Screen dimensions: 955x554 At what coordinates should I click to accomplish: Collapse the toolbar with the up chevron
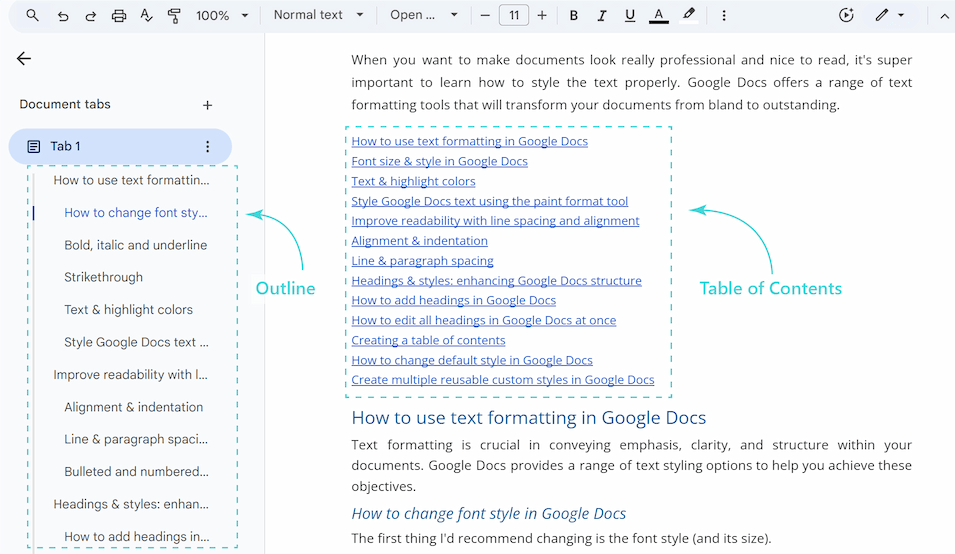(x=944, y=16)
